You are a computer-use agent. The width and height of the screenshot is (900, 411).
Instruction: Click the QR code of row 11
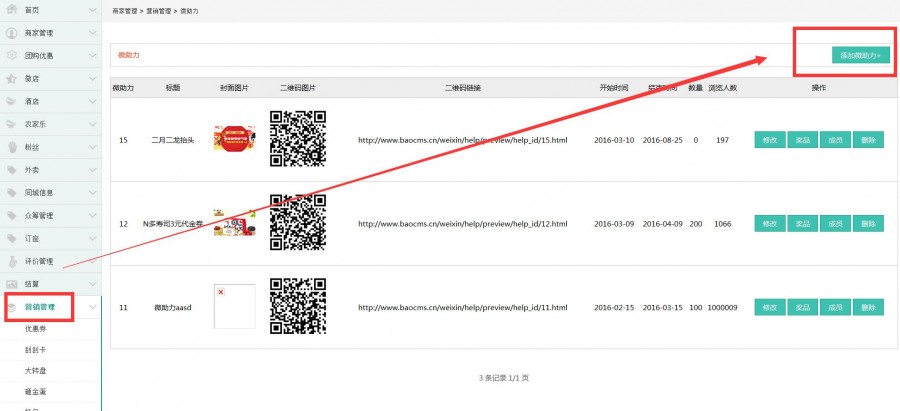(298, 307)
